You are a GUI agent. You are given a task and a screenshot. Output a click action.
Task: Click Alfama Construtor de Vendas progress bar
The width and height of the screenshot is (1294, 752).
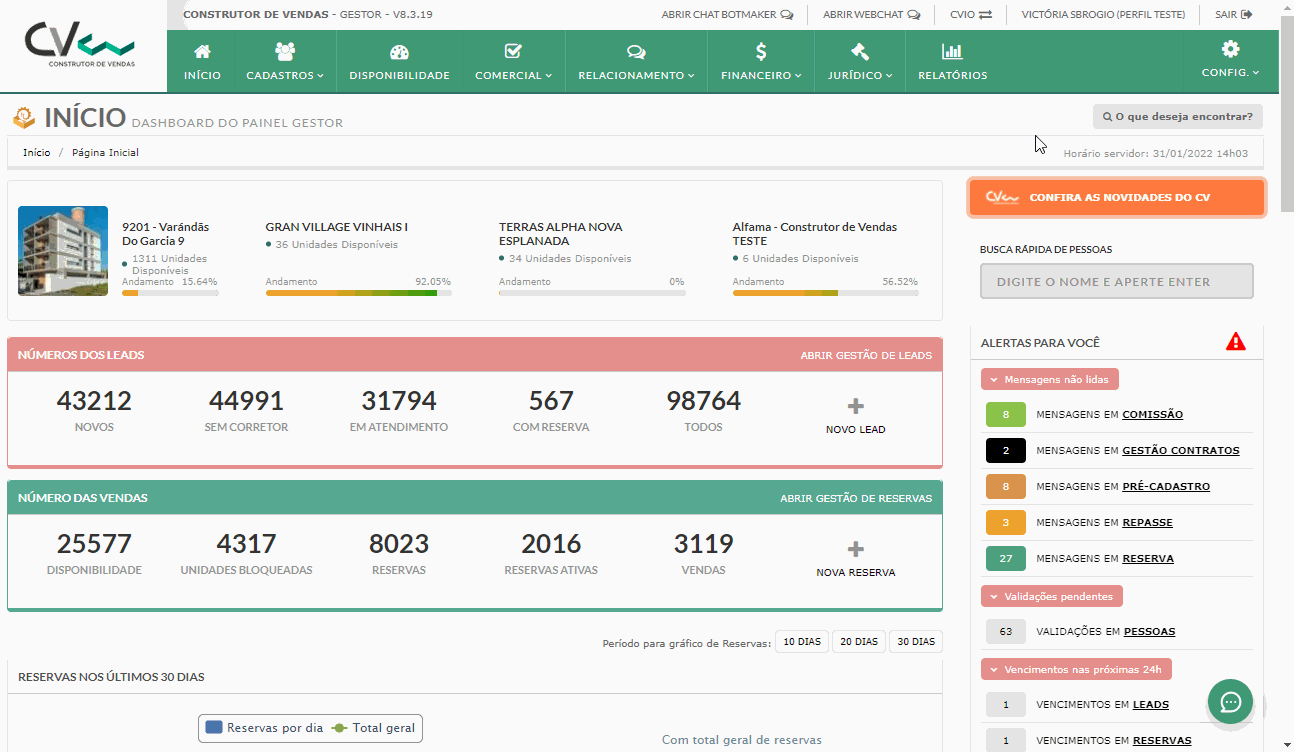825,293
